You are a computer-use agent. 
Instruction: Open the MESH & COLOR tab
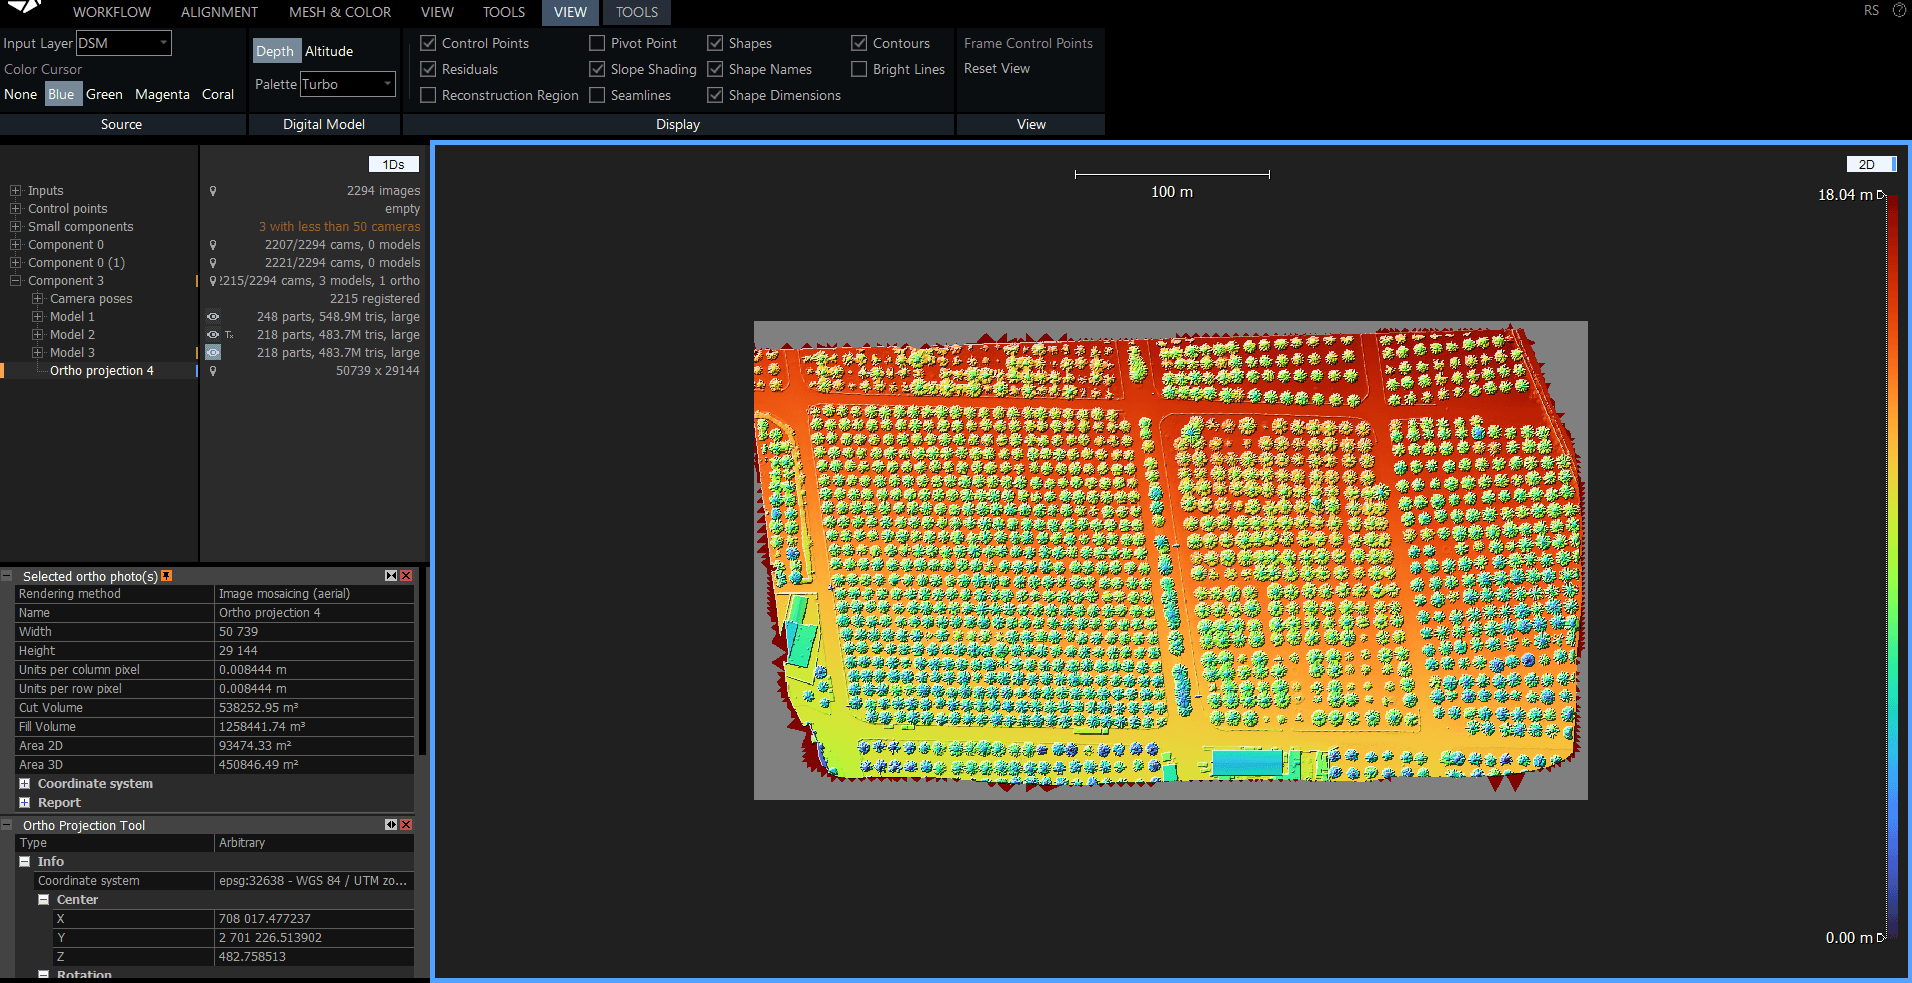coord(340,12)
